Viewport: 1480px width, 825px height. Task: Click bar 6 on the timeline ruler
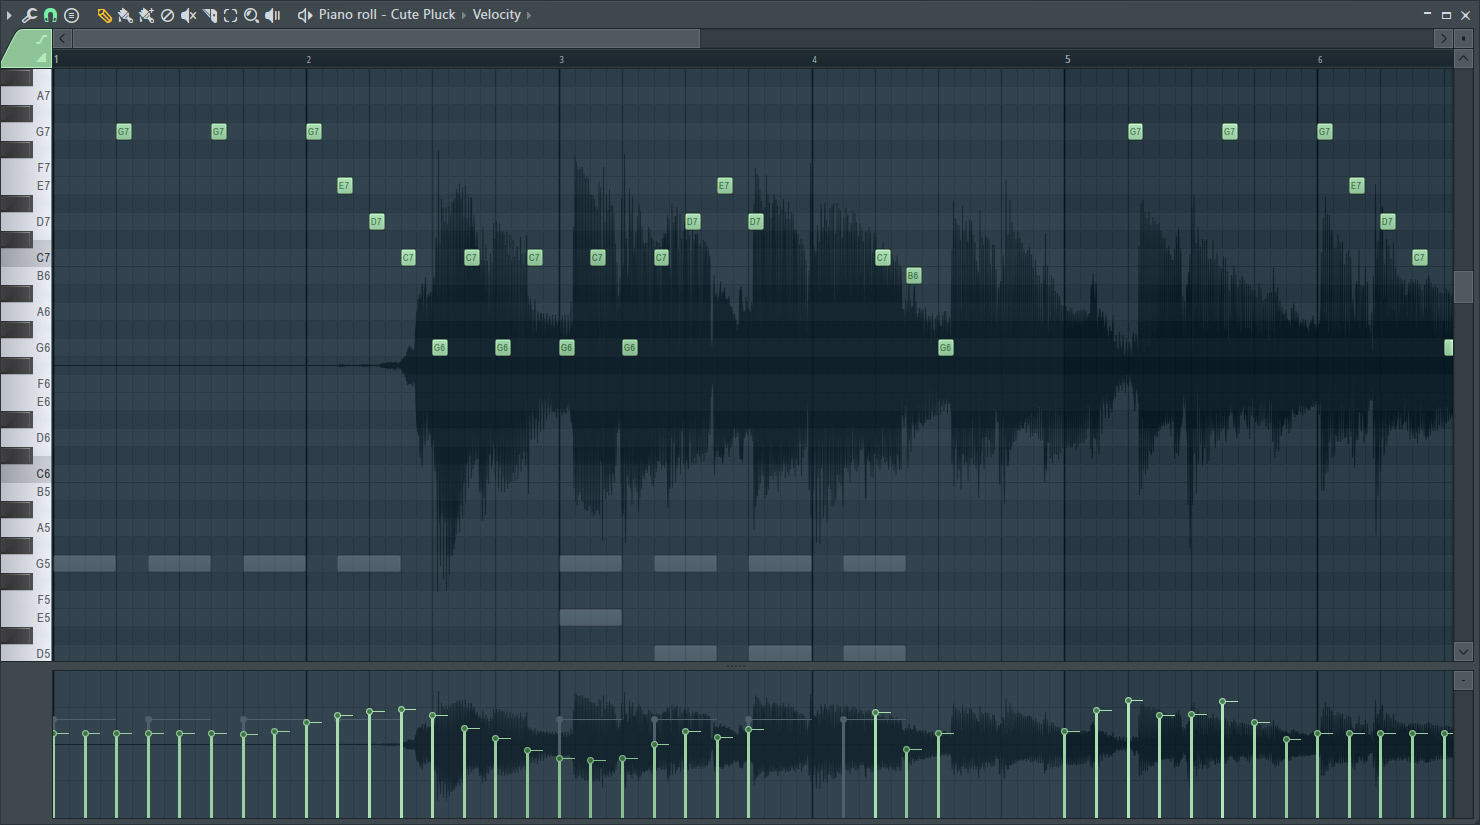pyautogui.click(x=1320, y=60)
